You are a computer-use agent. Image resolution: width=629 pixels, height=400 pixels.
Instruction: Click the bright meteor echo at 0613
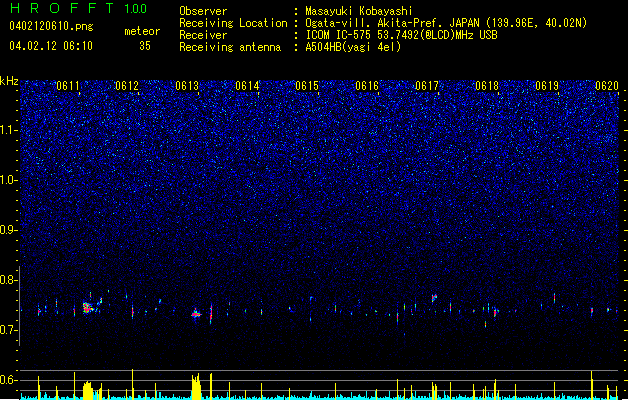[x=196, y=314]
